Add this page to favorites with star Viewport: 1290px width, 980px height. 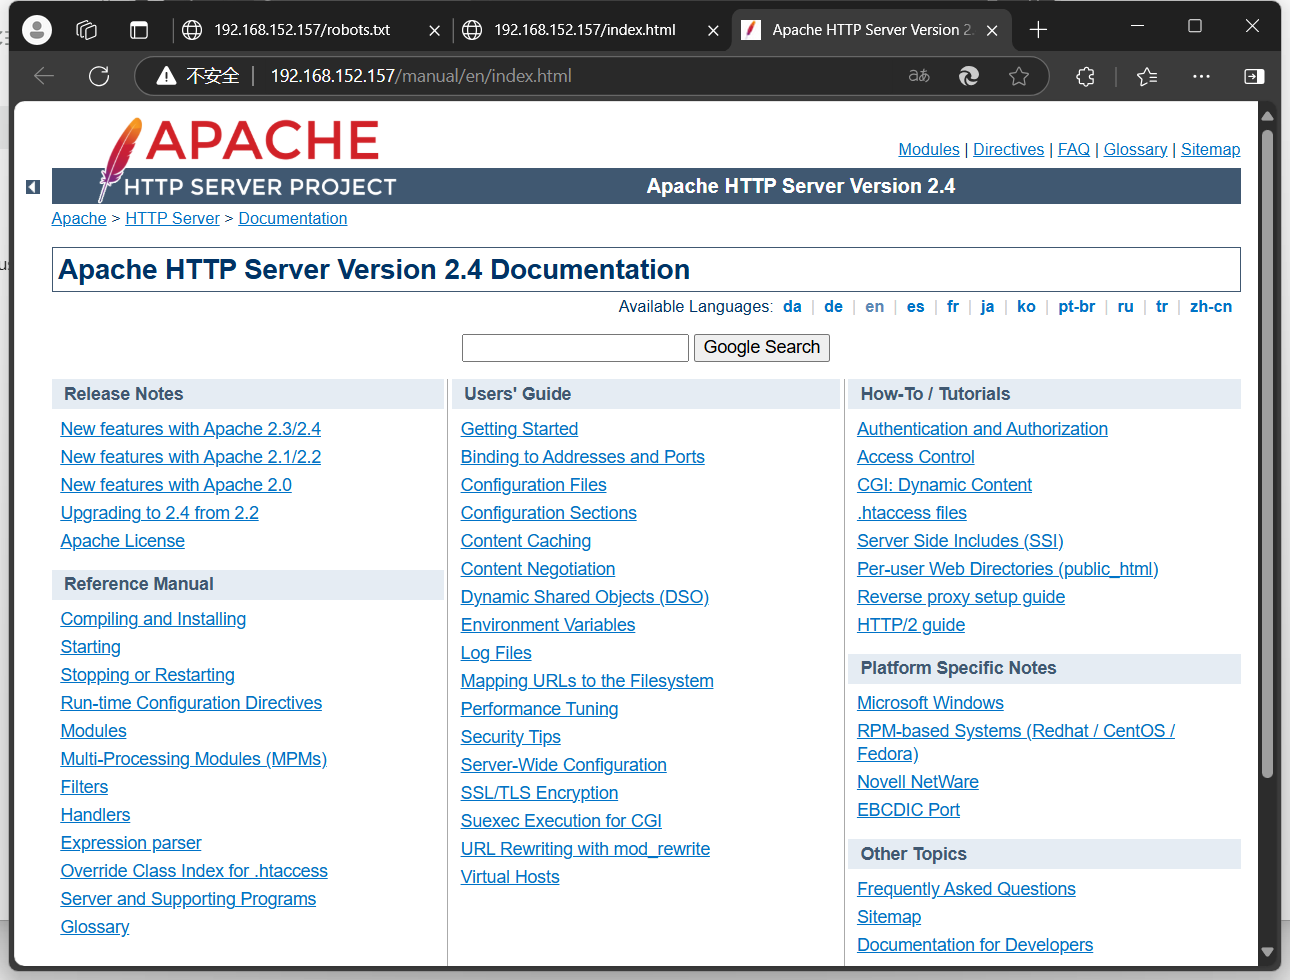coord(1019,76)
